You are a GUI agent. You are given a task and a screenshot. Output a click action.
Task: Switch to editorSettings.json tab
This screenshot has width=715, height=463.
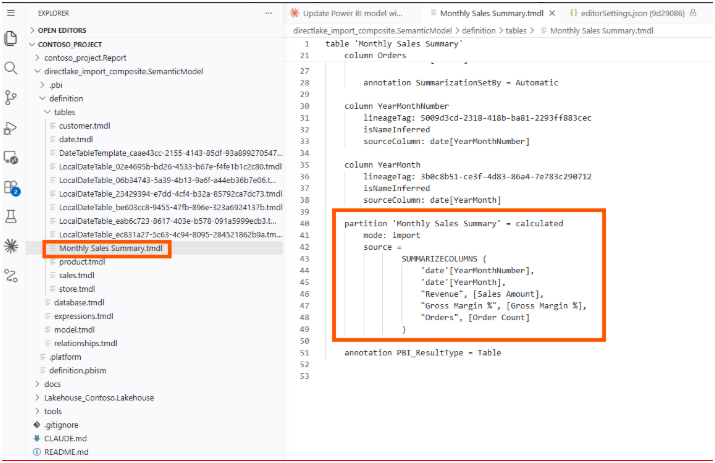[633, 13]
